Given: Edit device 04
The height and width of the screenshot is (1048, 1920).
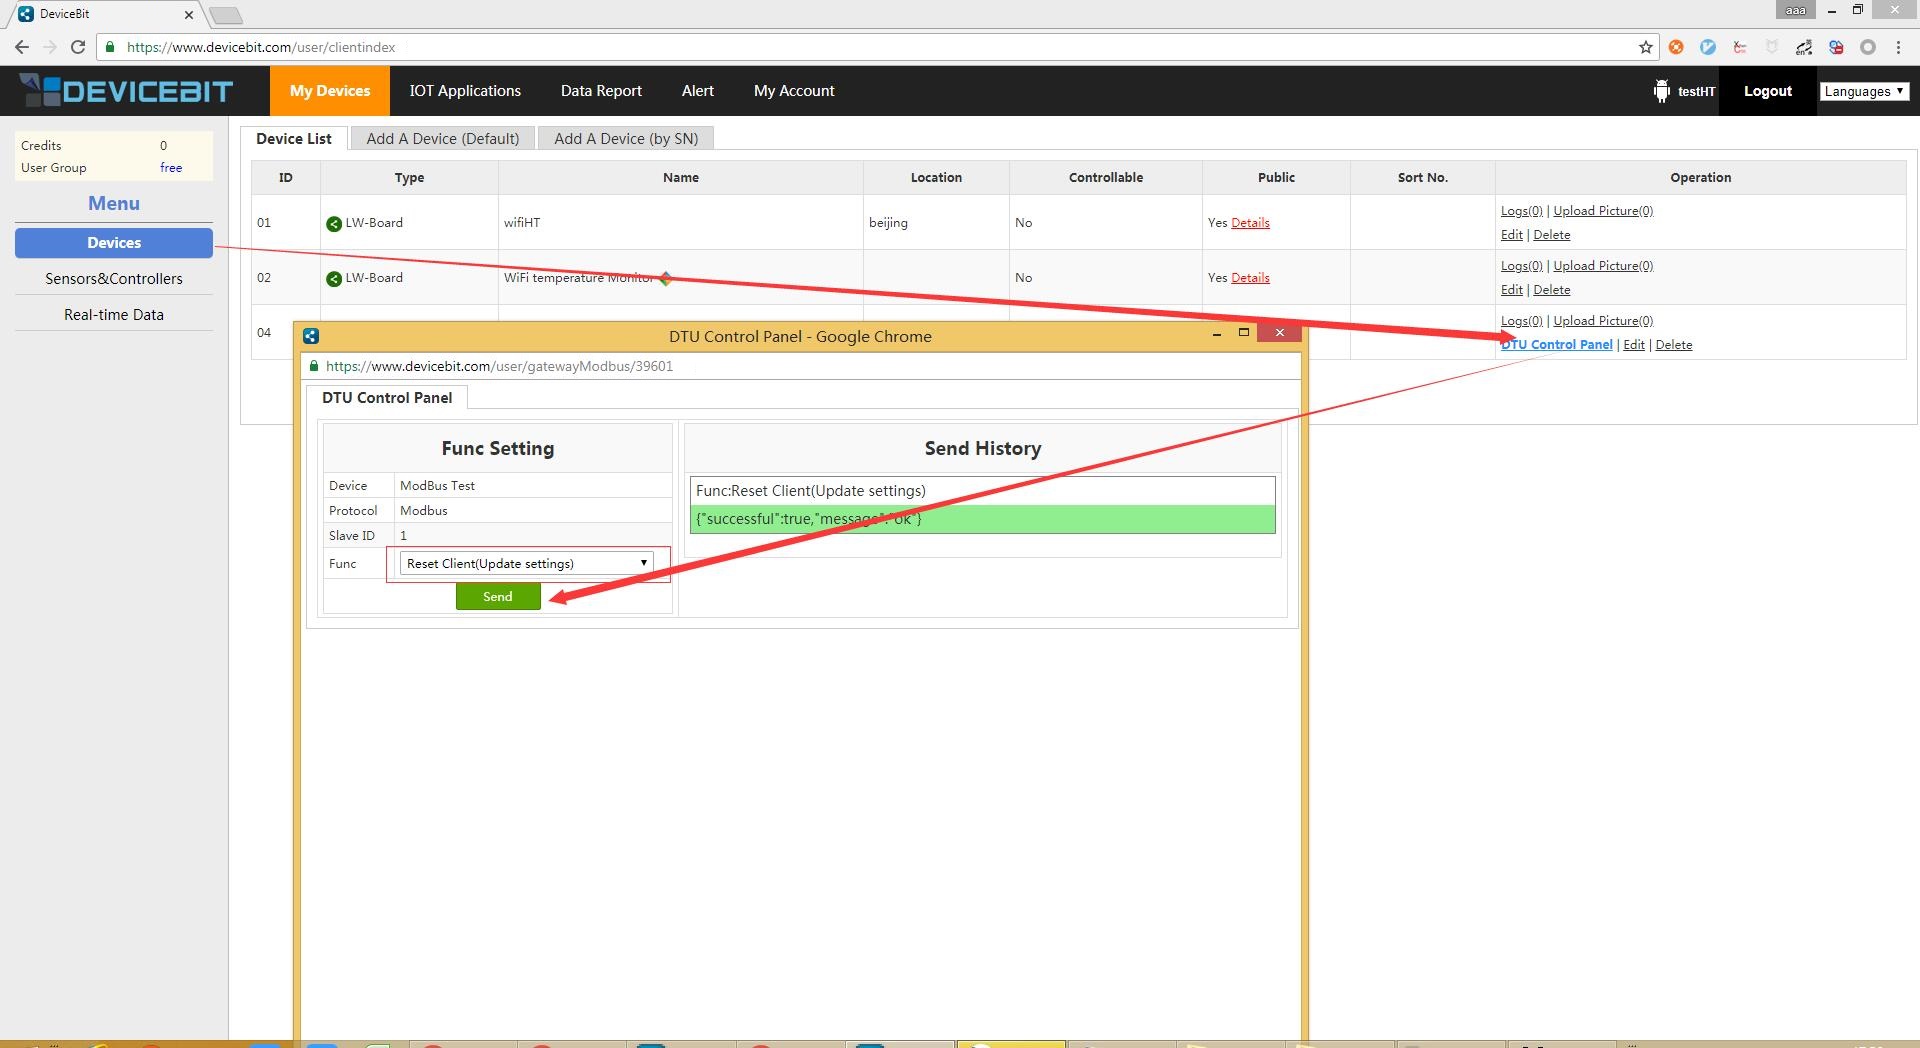Looking at the screenshot, I should tap(1634, 345).
